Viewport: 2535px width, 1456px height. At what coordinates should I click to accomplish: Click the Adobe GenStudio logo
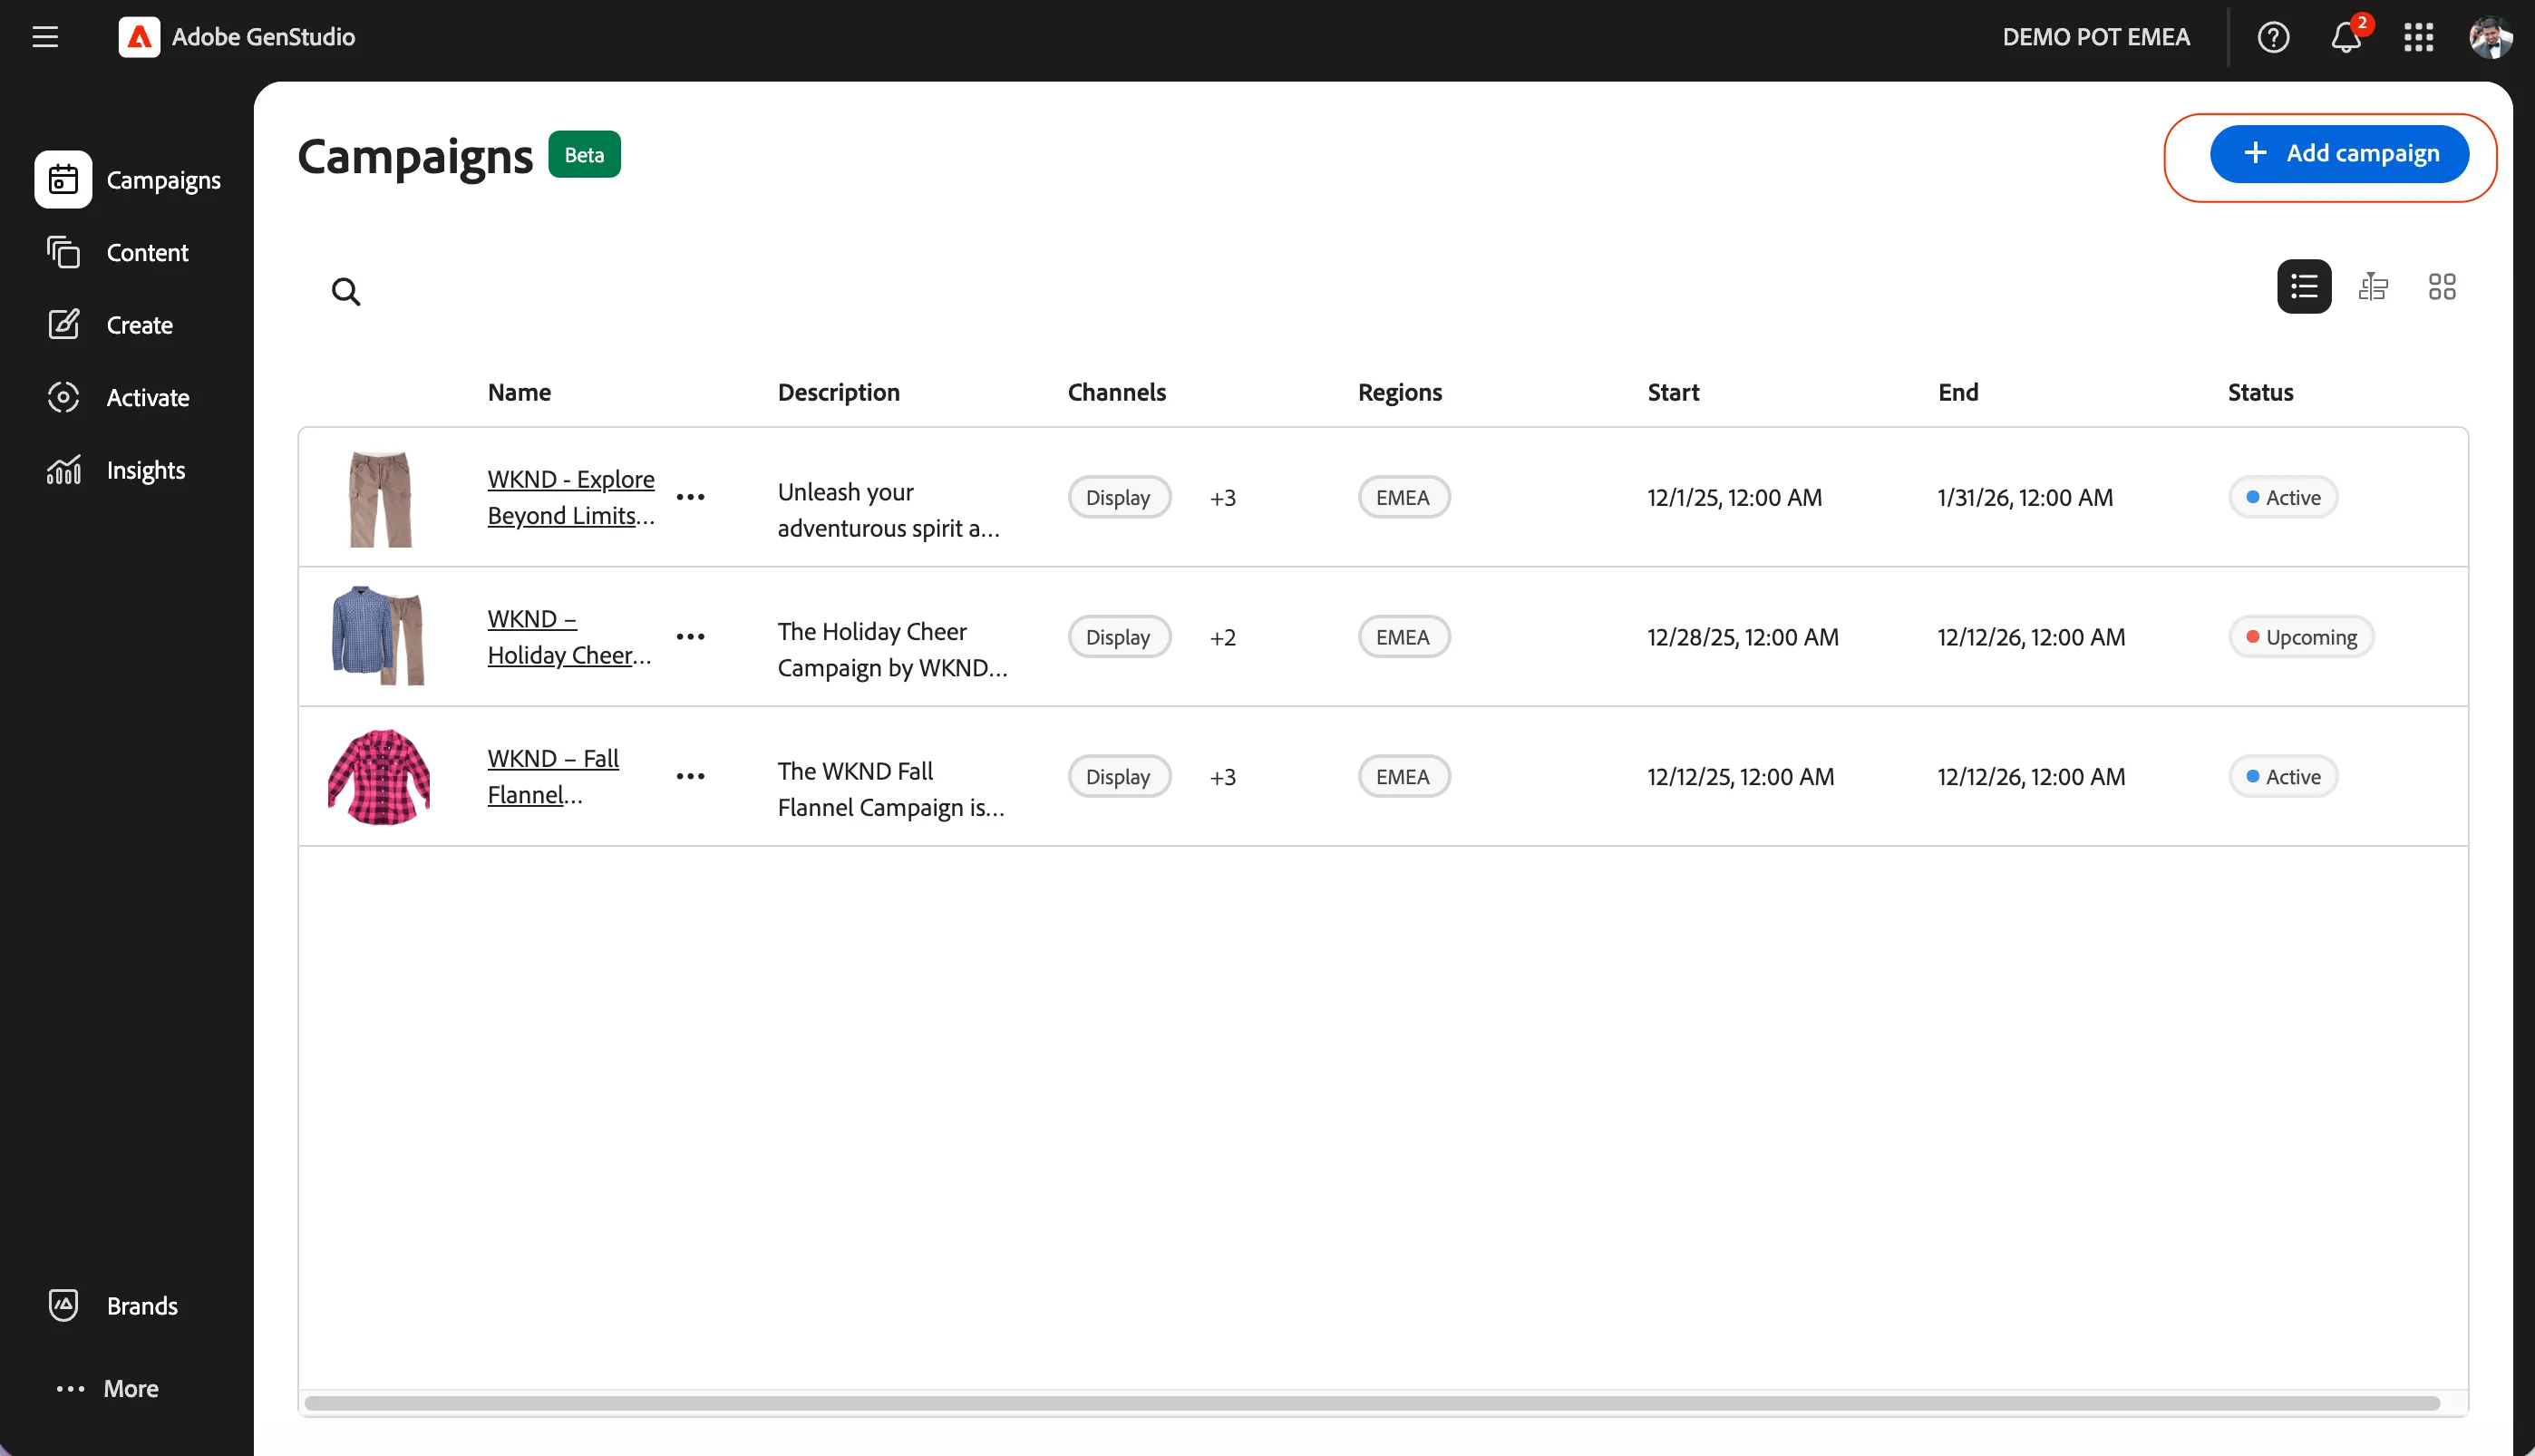coord(139,37)
